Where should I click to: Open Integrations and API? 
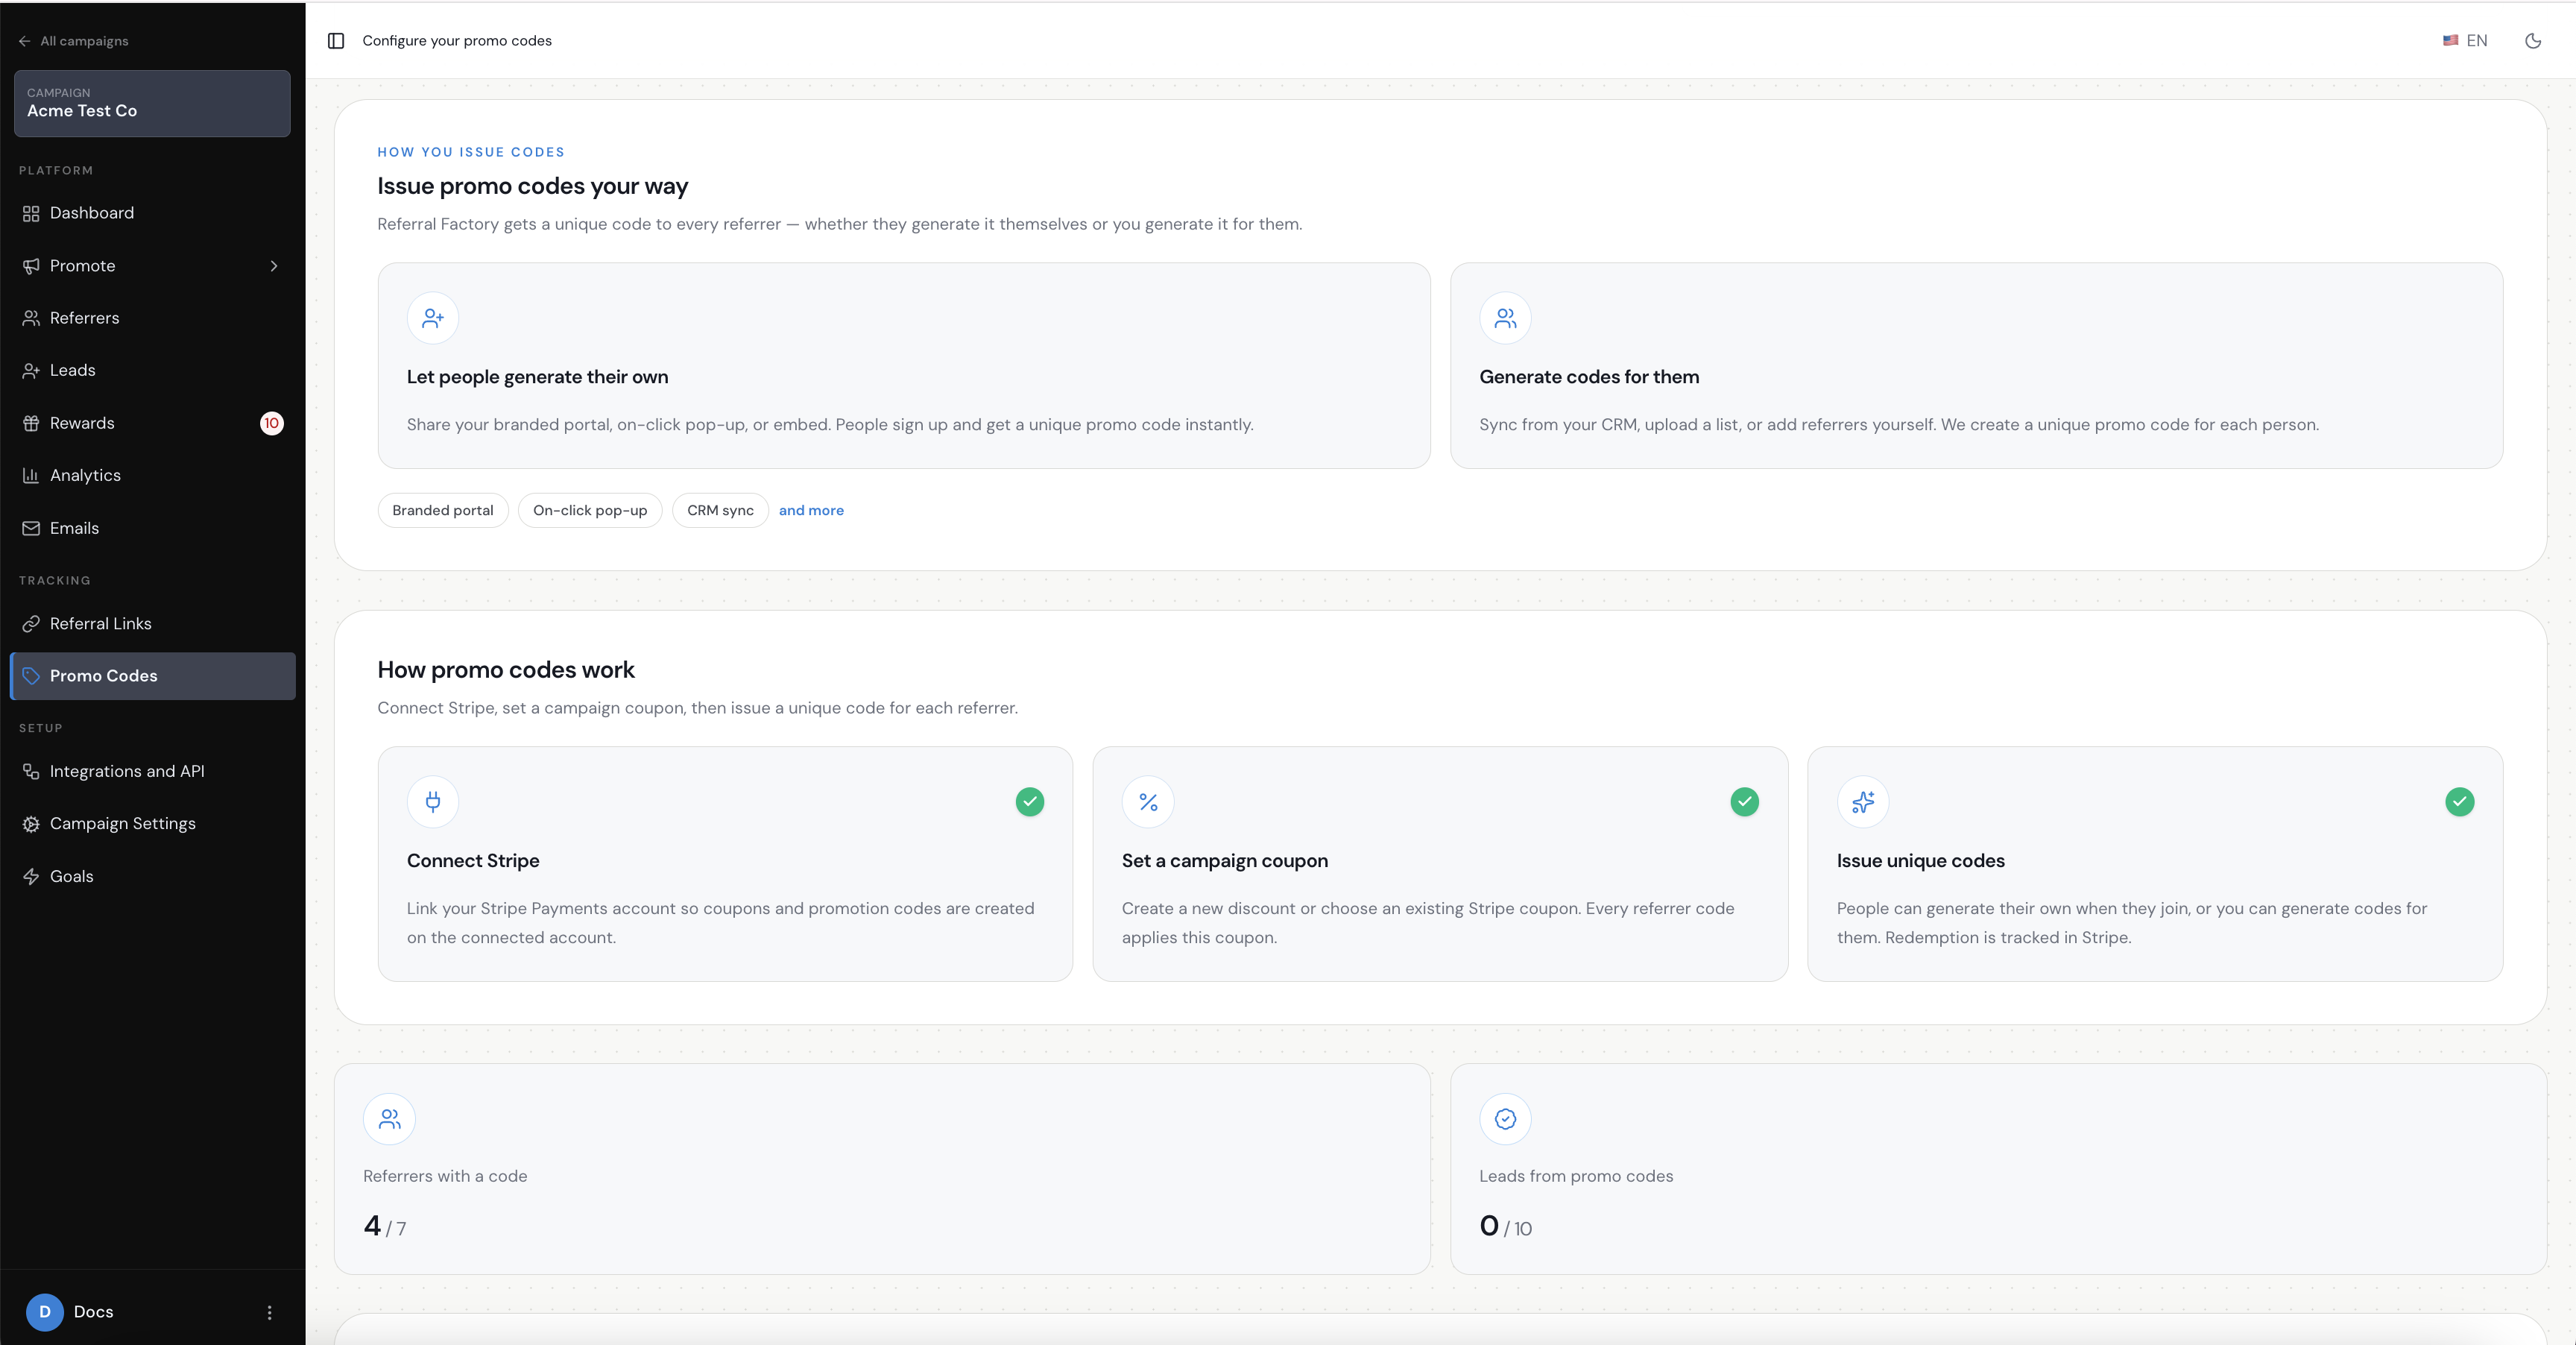coord(152,771)
